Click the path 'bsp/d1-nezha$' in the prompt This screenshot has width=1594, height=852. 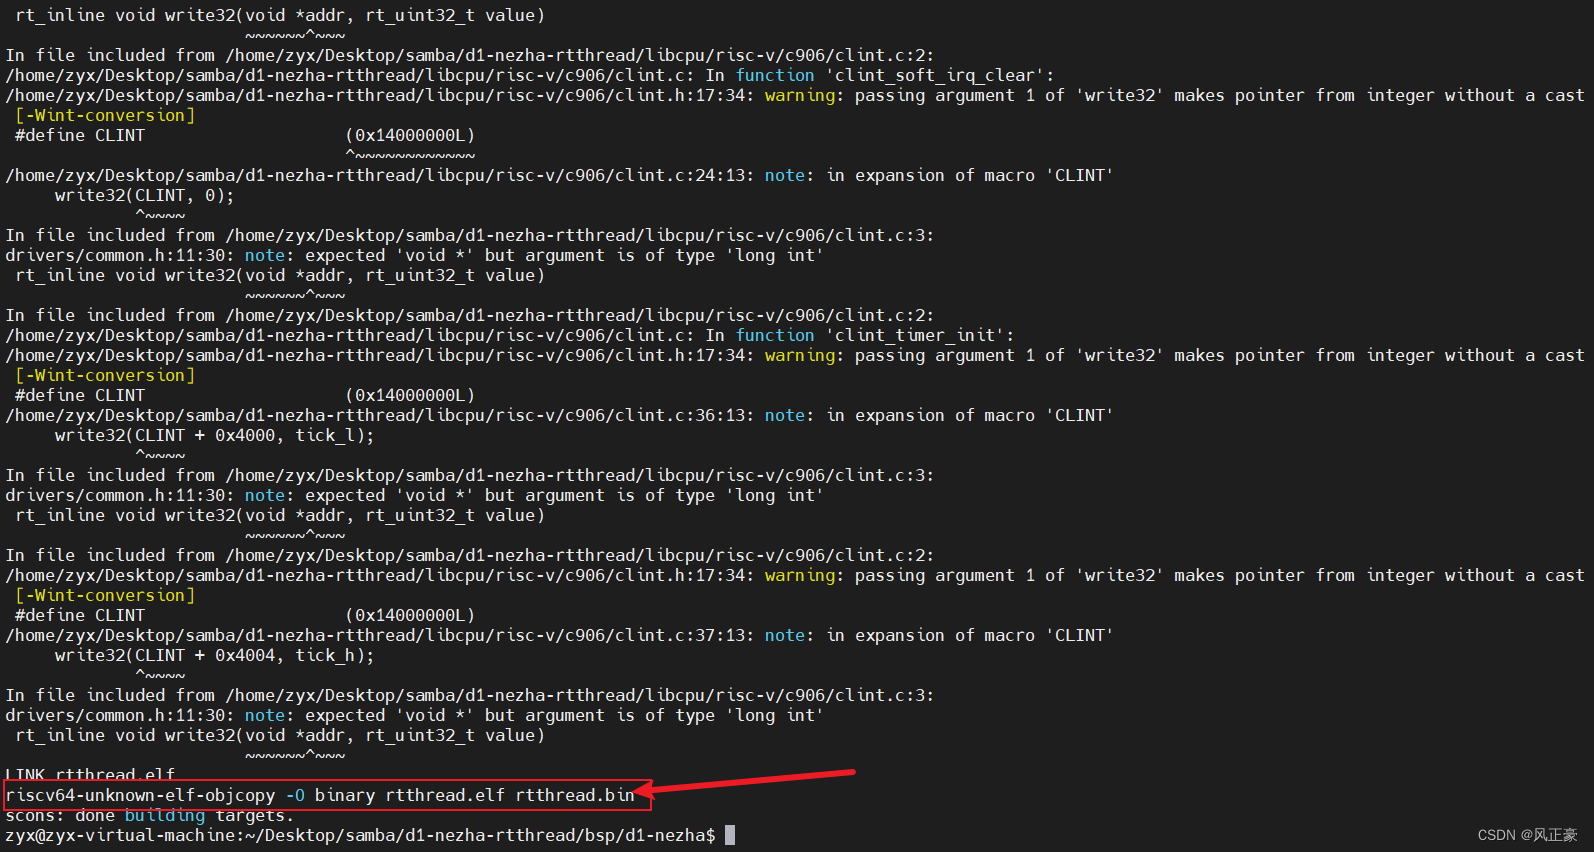click(x=650, y=835)
